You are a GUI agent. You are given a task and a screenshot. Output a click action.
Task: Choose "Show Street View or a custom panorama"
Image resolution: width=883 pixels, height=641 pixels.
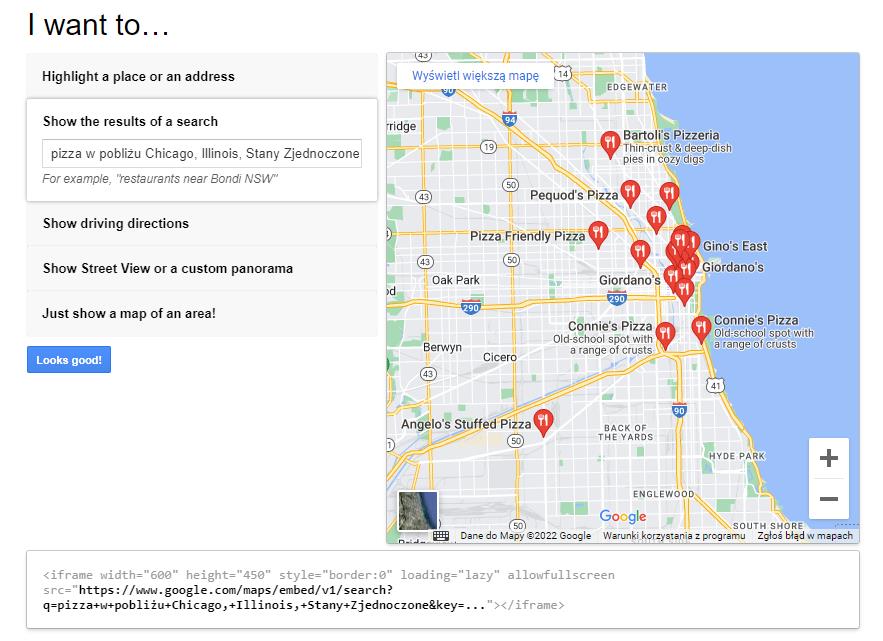click(202, 269)
